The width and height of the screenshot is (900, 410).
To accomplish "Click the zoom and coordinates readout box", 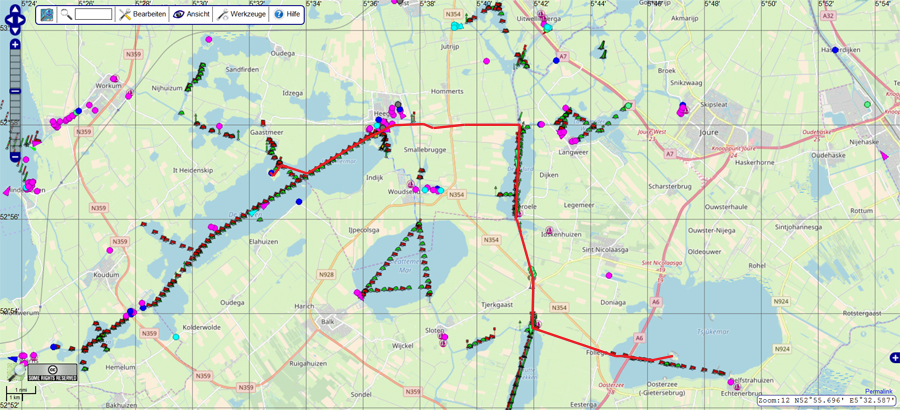I will tap(825, 400).
